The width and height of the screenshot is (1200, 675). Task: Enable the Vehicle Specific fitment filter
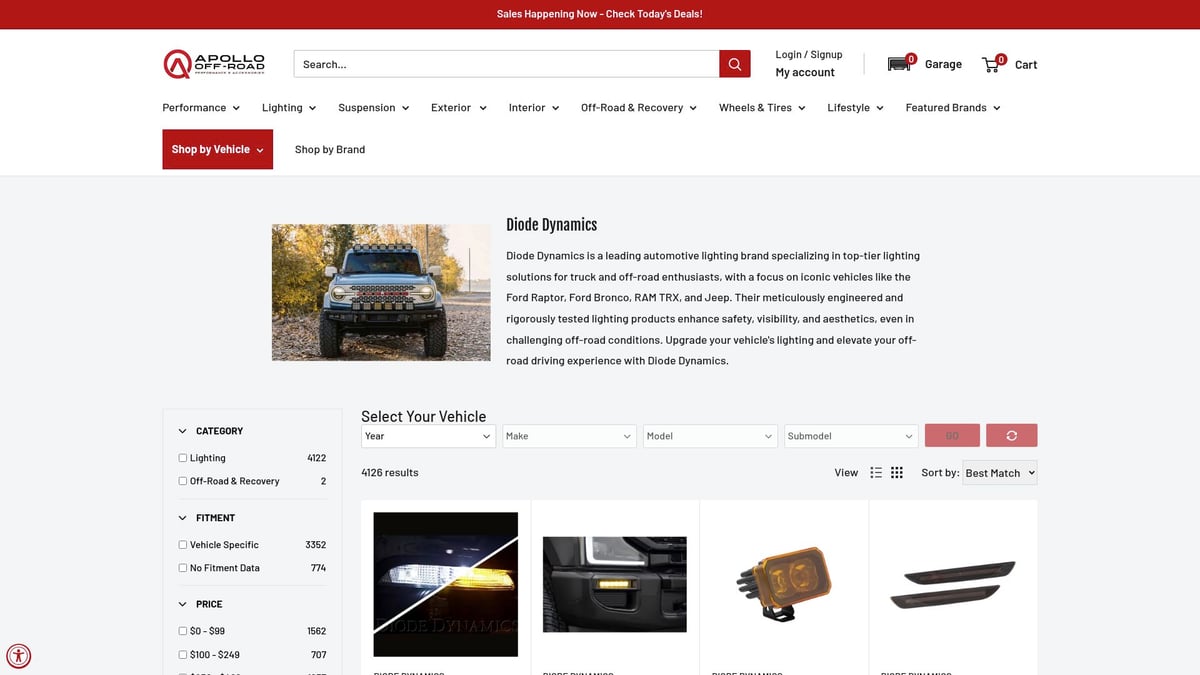click(x=183, y=545)
